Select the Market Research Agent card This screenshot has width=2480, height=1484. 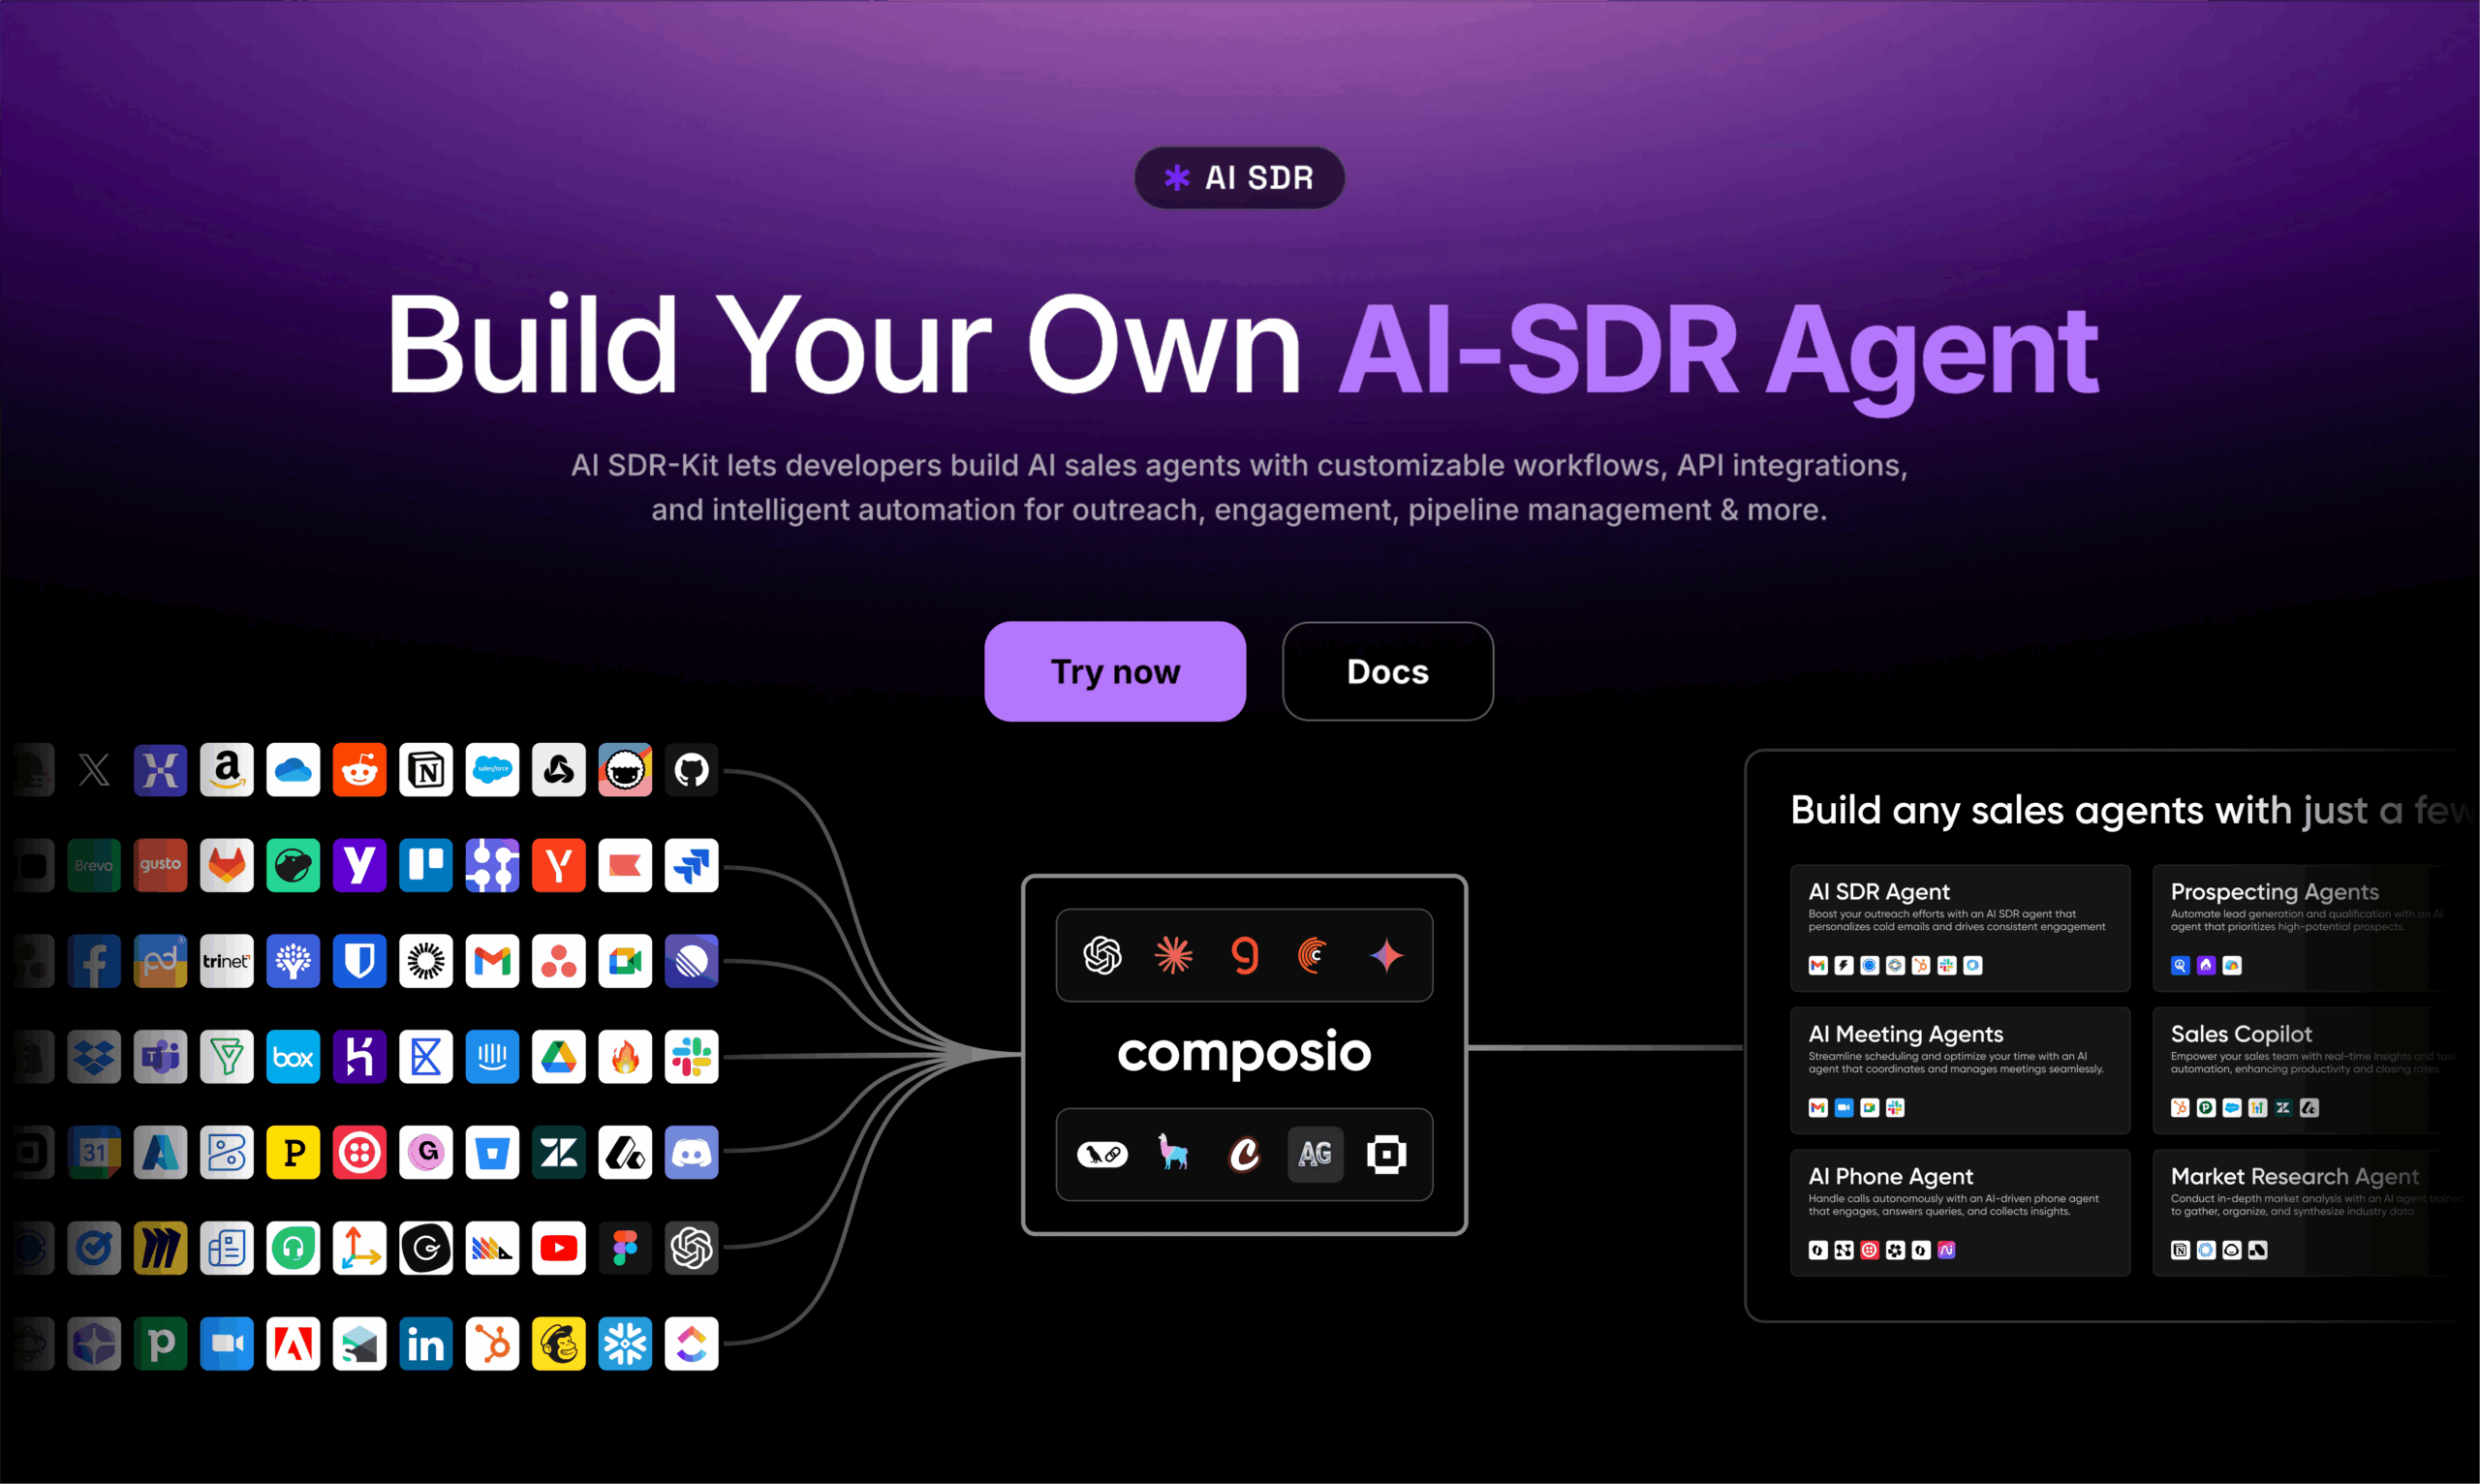point(2304,1212)
